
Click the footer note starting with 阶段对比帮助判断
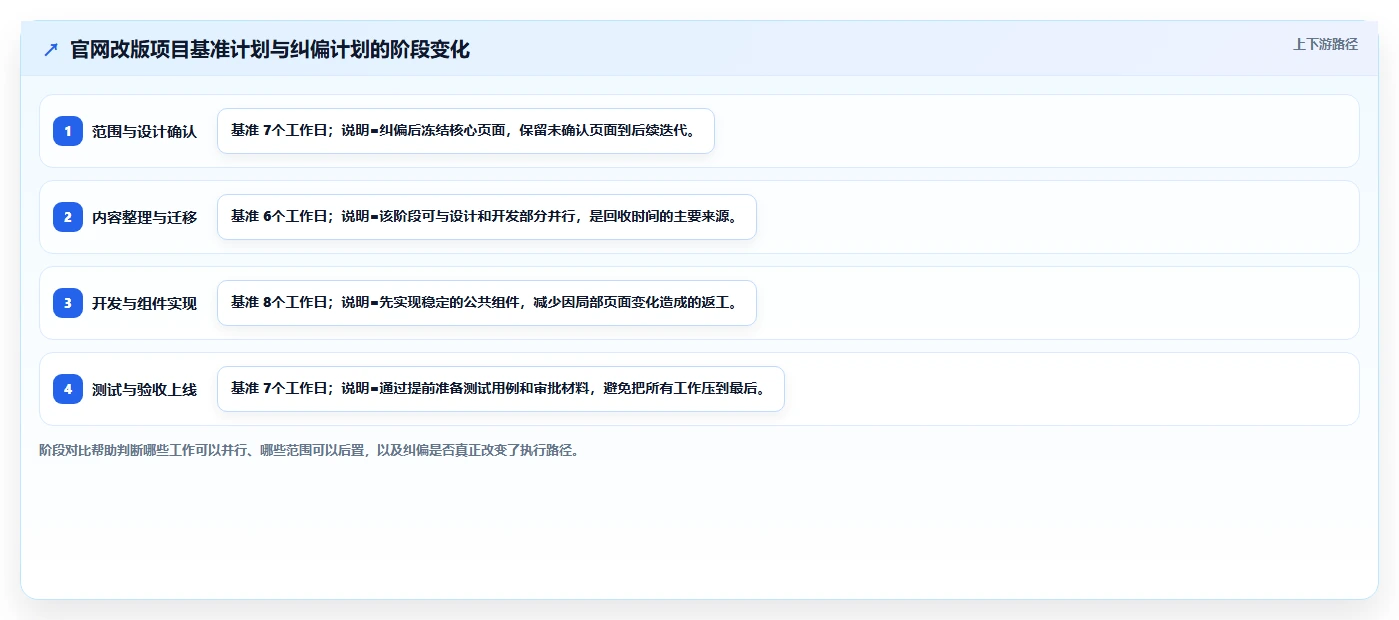coord(309,450)
